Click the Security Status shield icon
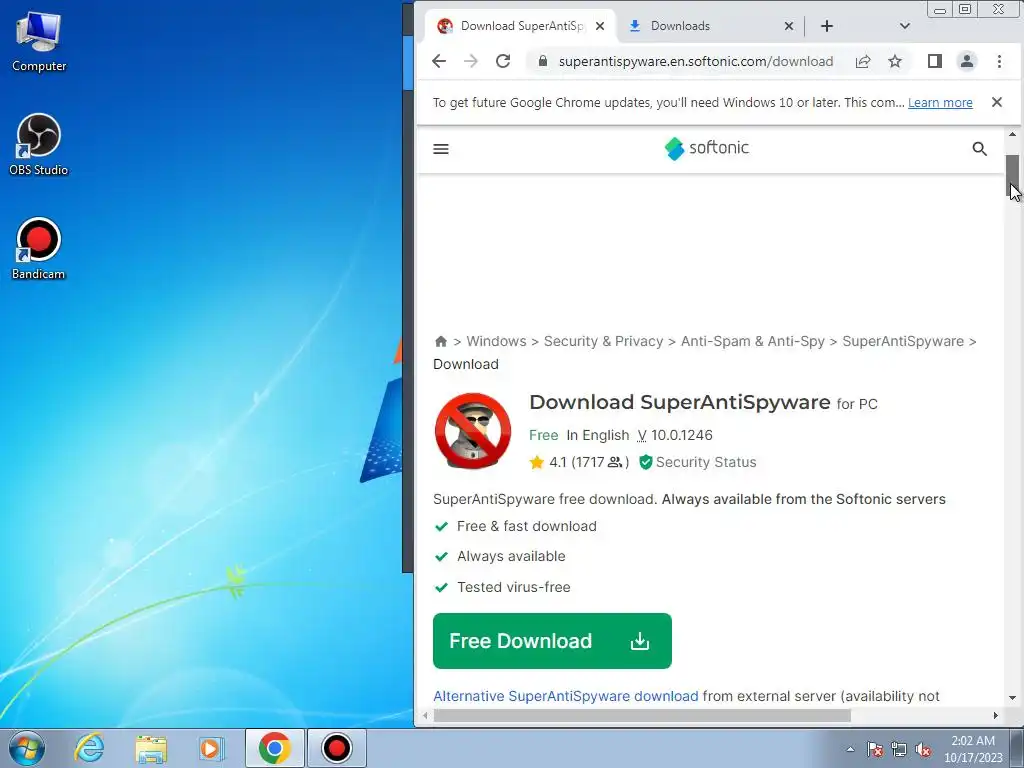1024x768 pixels. click(x=646, y=462)
